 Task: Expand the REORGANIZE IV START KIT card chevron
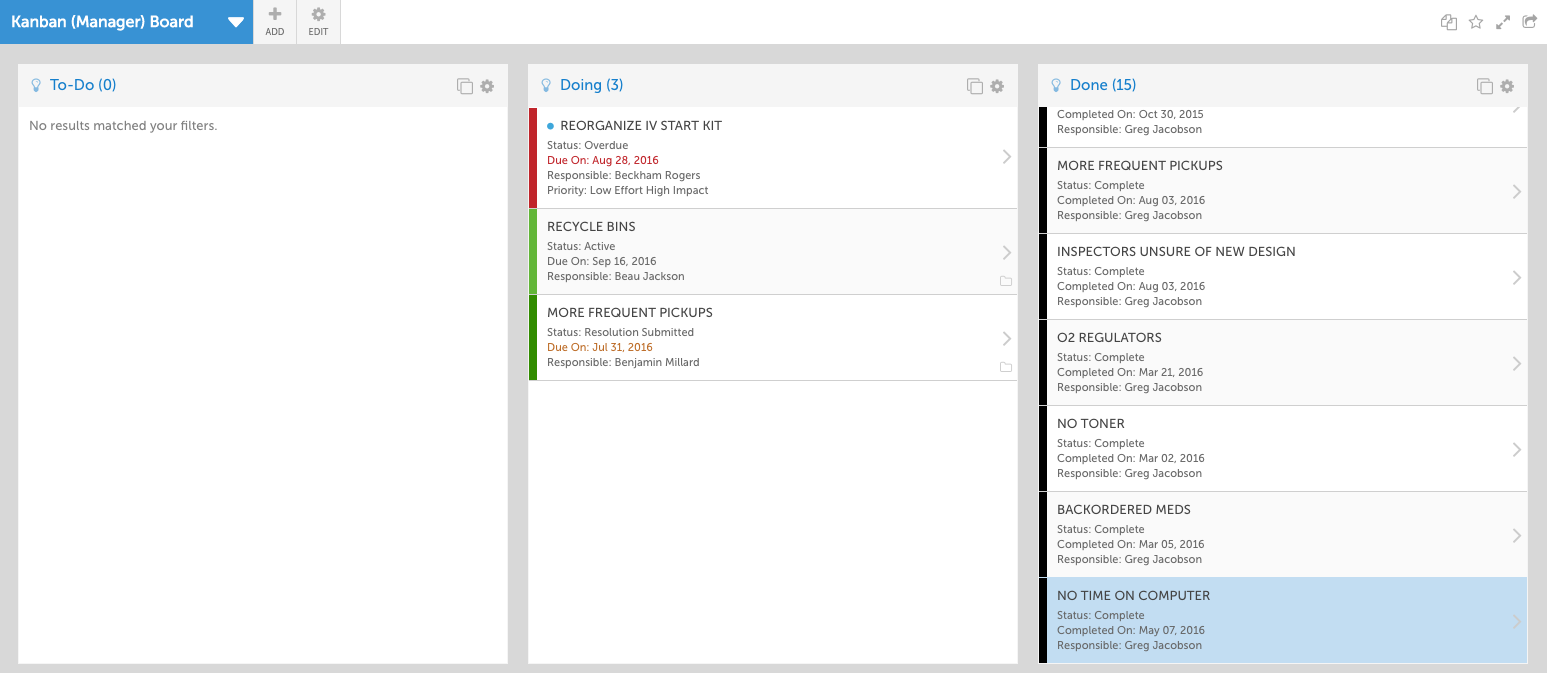(1007, 155)
